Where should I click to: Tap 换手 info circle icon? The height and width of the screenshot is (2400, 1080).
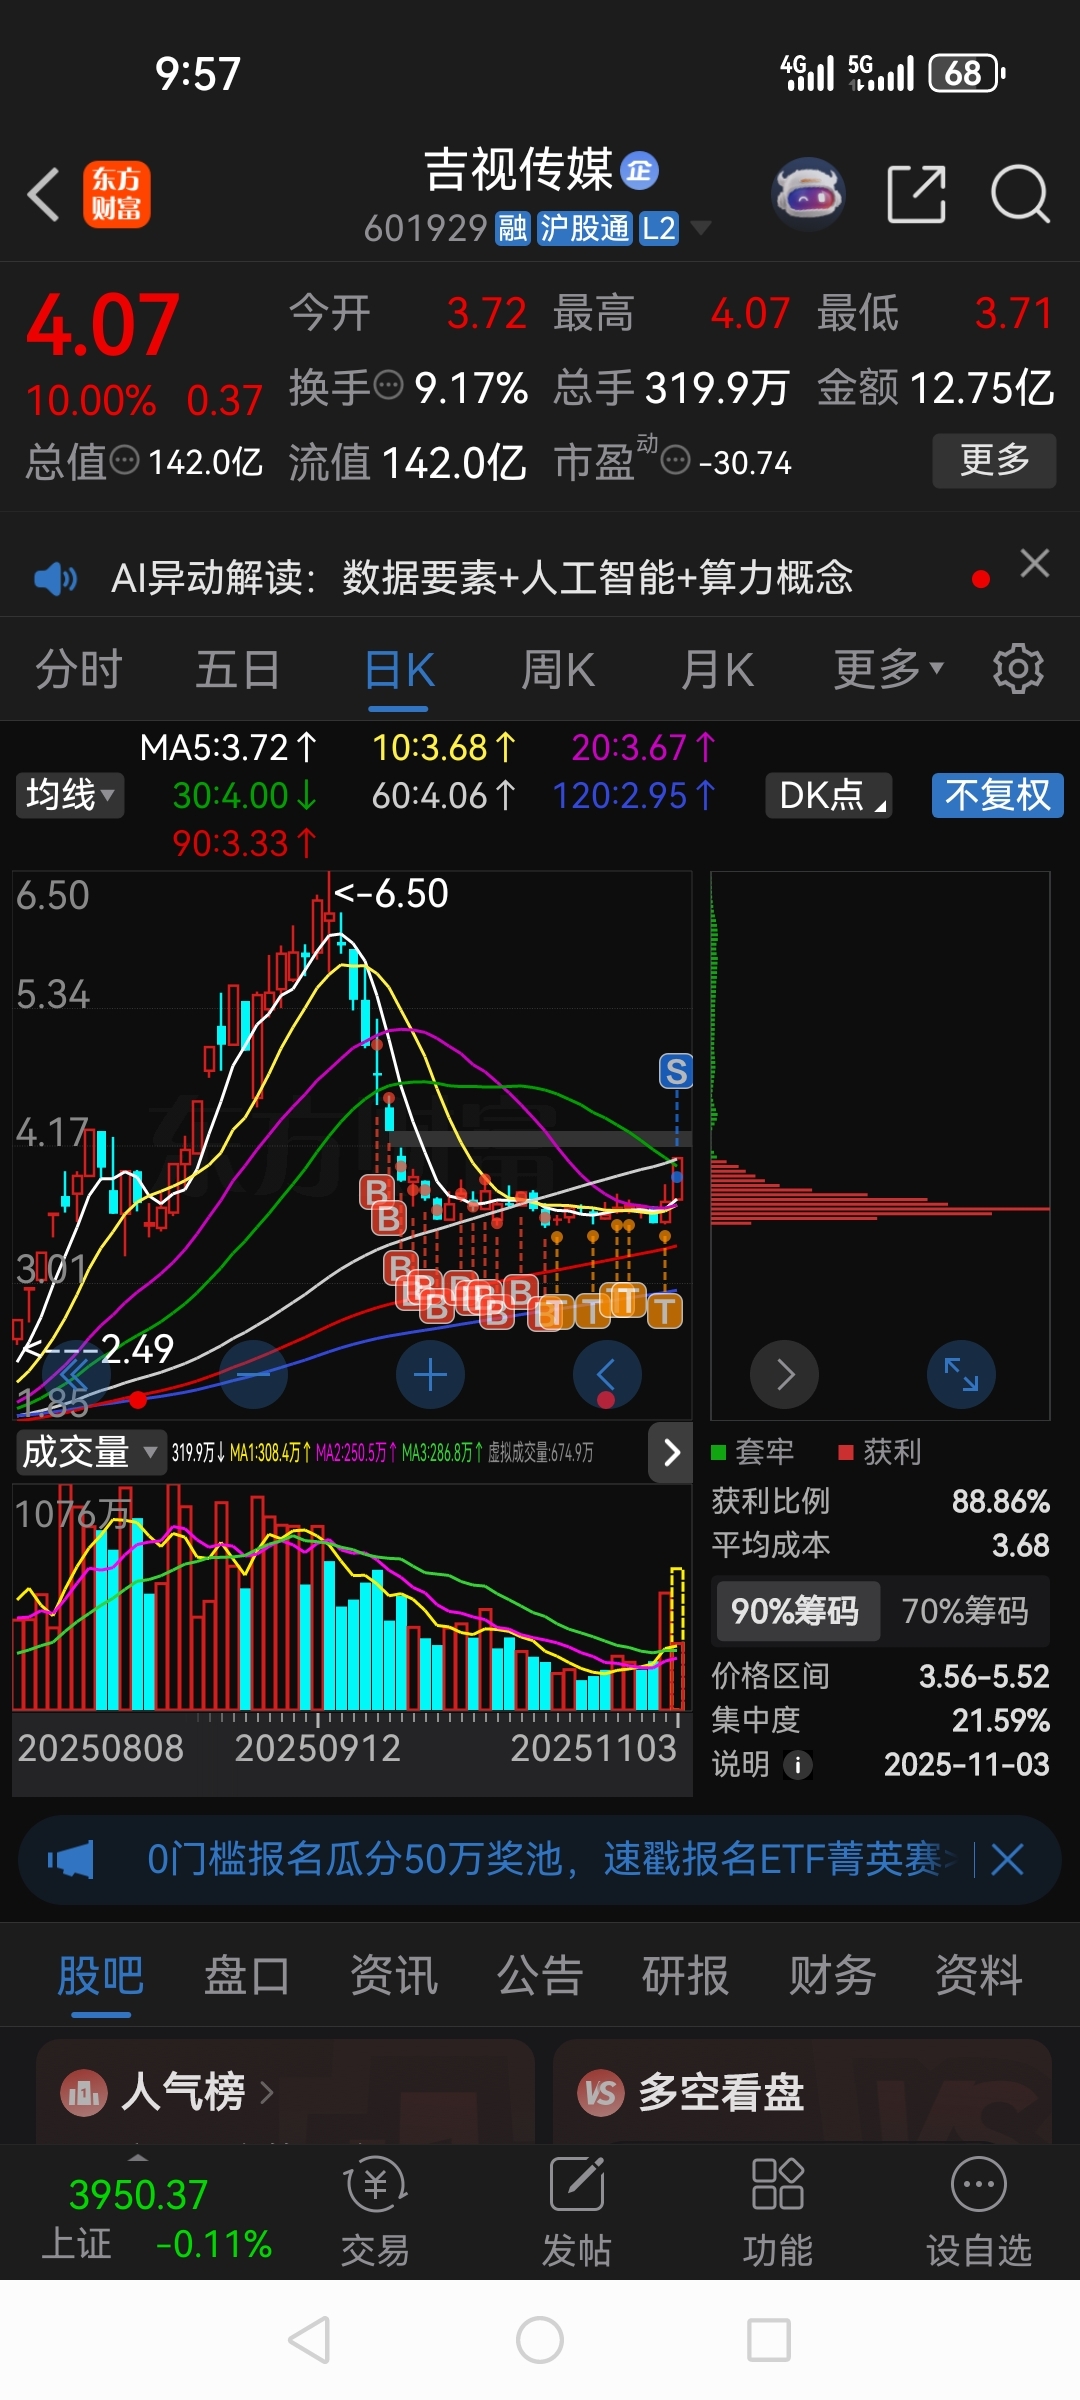coord(388,384)
